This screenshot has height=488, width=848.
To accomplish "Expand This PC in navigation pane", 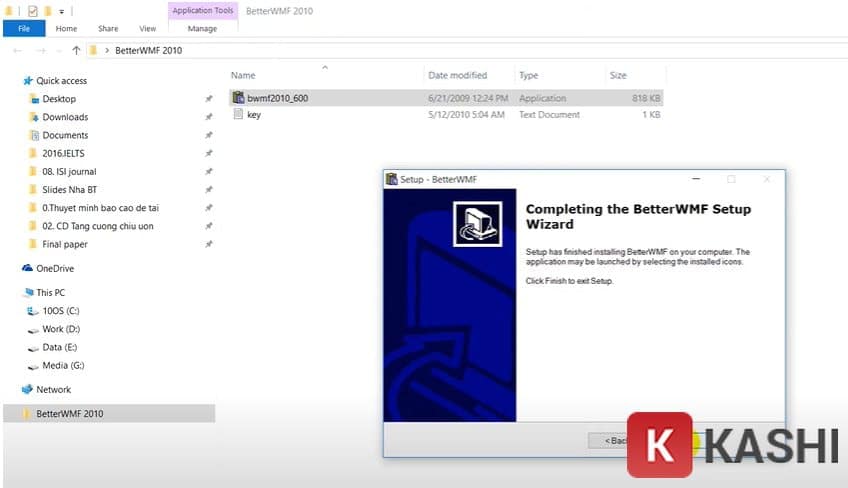I will [13, 293].
